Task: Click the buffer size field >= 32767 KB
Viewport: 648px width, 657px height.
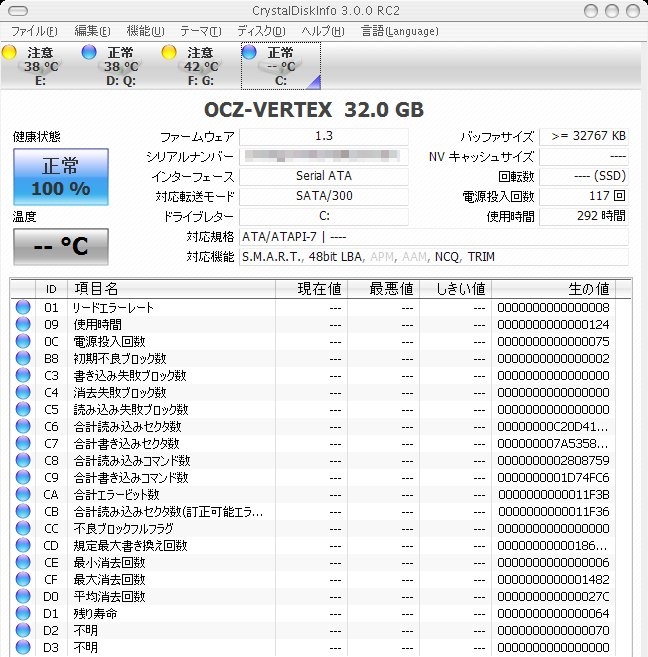Action: (584, 136)
